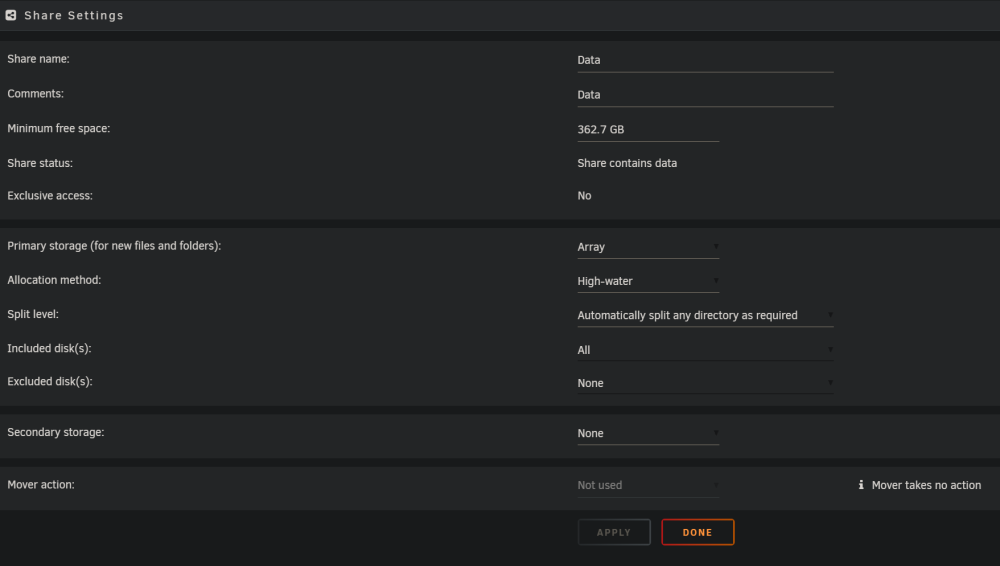1000x566 pixels.
Task: Click the Mover action Not used dropdown
Action: point(648,486)
